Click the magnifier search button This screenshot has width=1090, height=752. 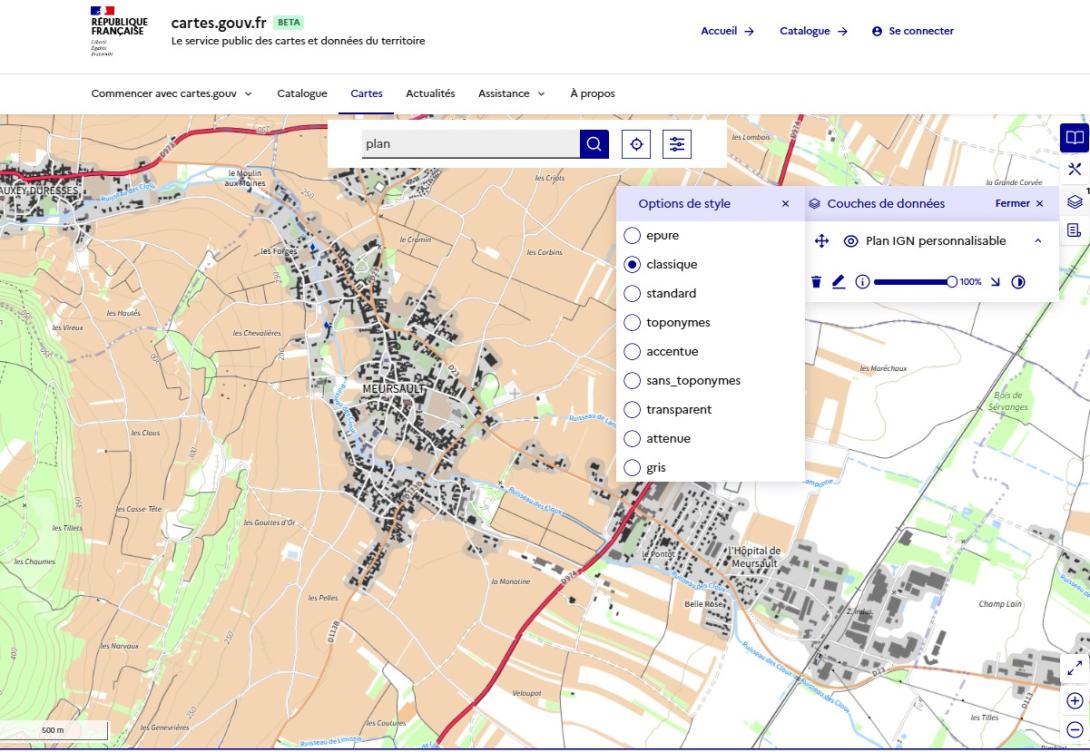click(x=594, y=144)
